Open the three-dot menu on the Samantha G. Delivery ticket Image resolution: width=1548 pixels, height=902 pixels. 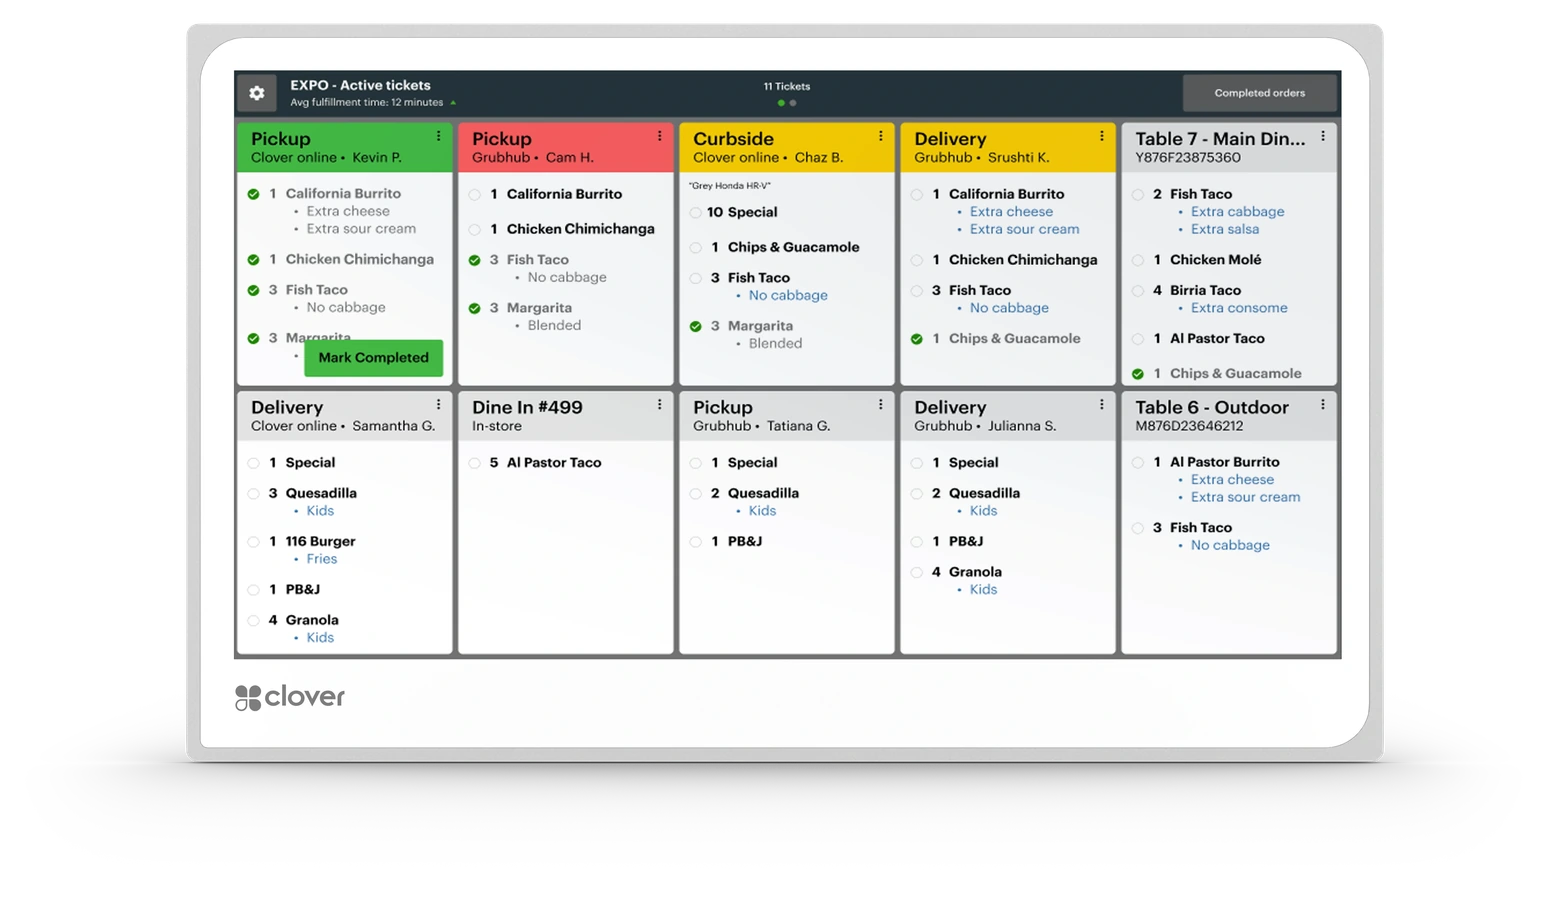click(438, 405)
